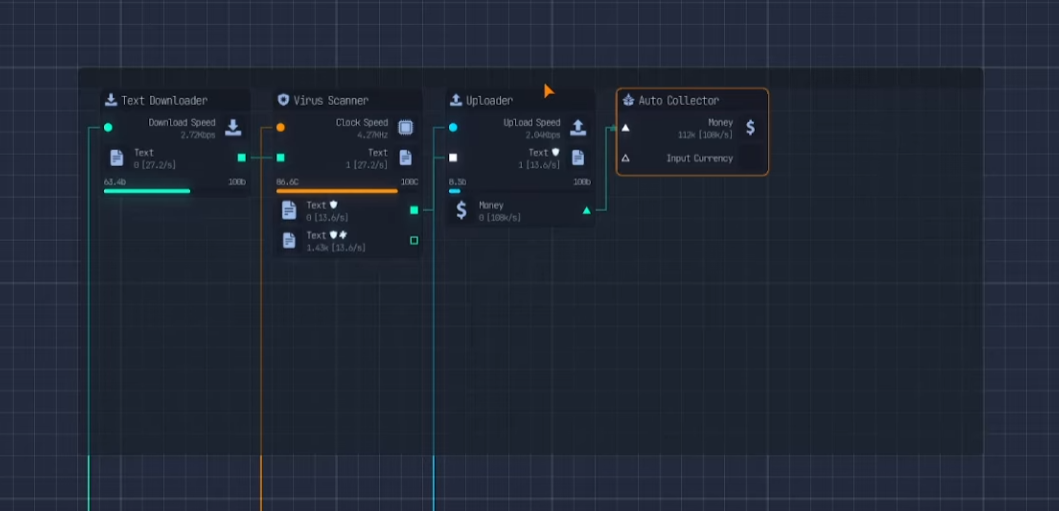Click the dollar icon in Auto Collector
1059x511 pixels.
coord(750,127)
